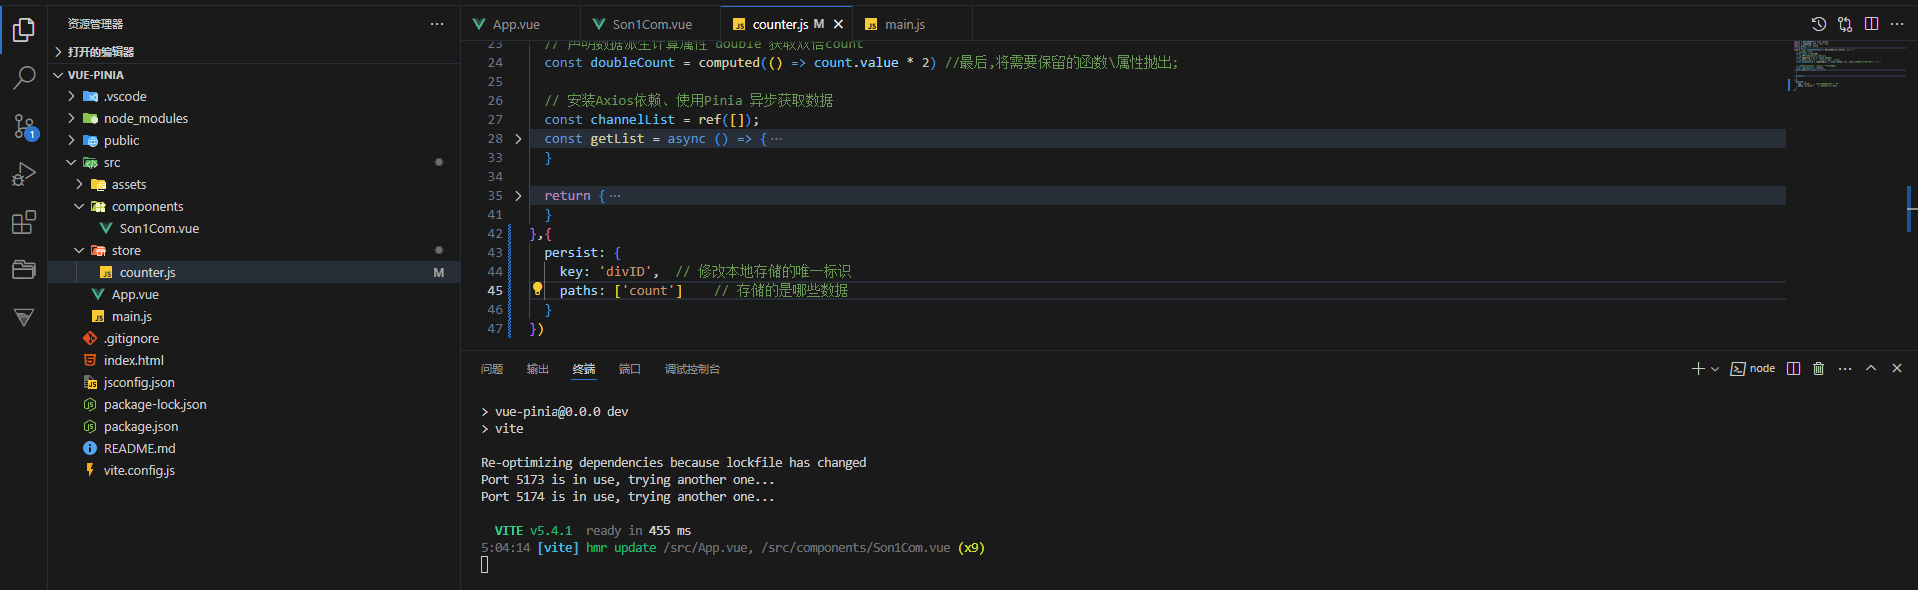Open index.html in the explorer
This screenshot has height=590, width=1918.
pos(254,361)
